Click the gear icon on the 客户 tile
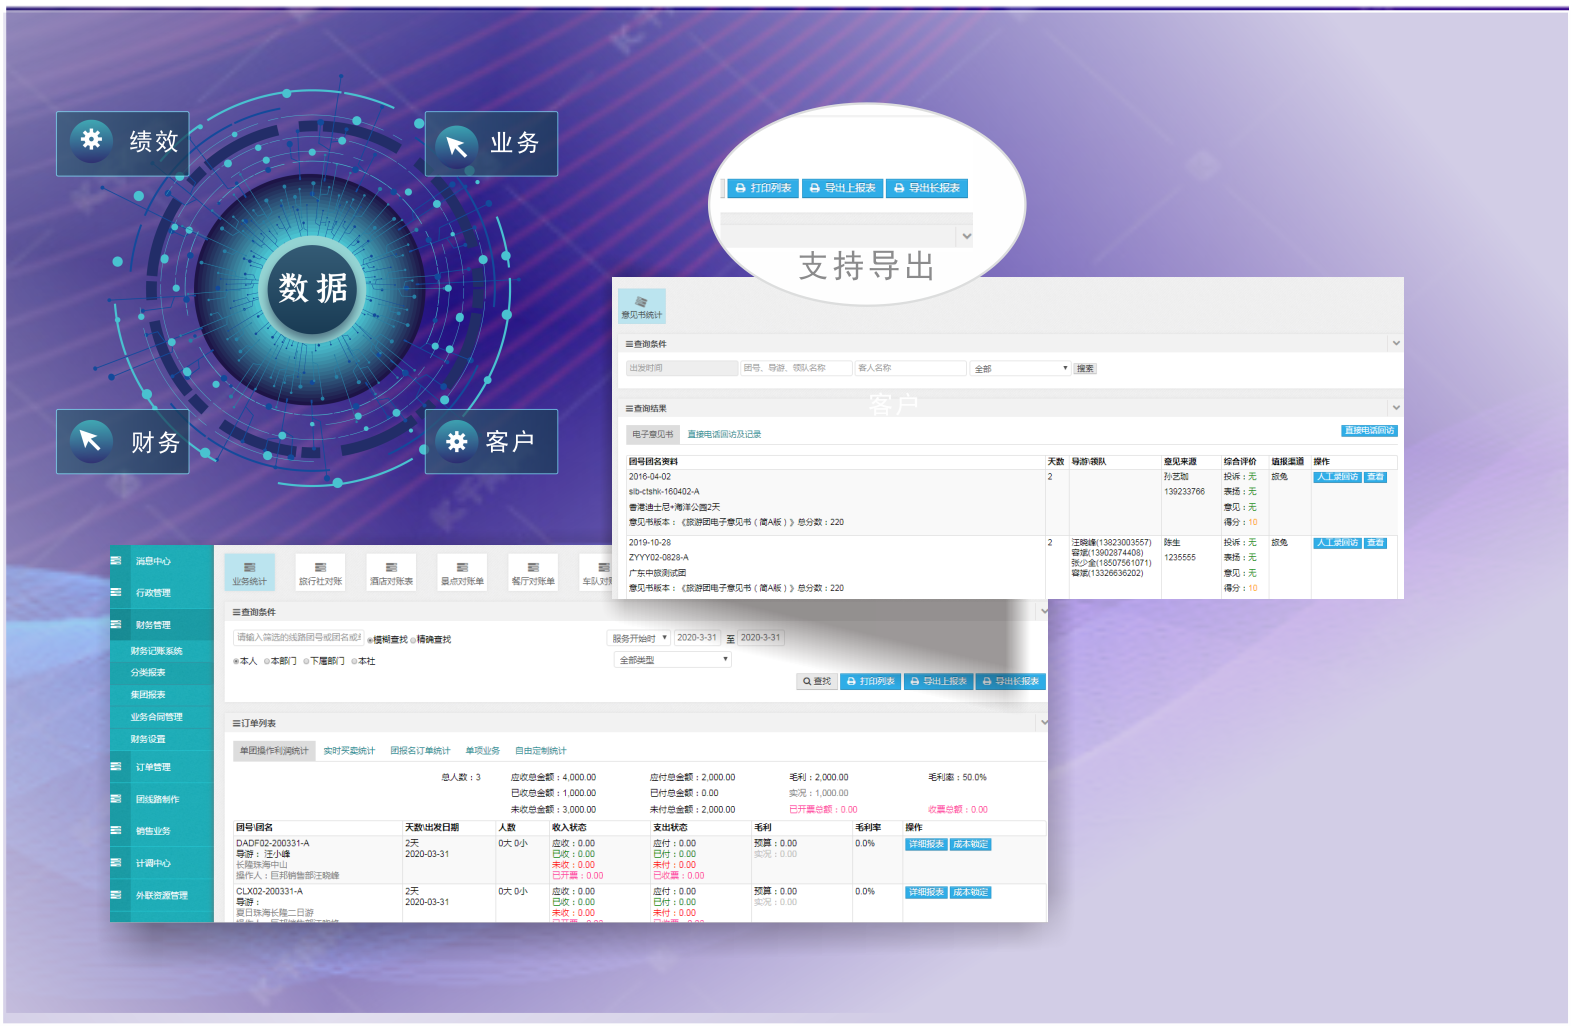The height and width of the screenshot is (1026, 1571). [457, 440]
